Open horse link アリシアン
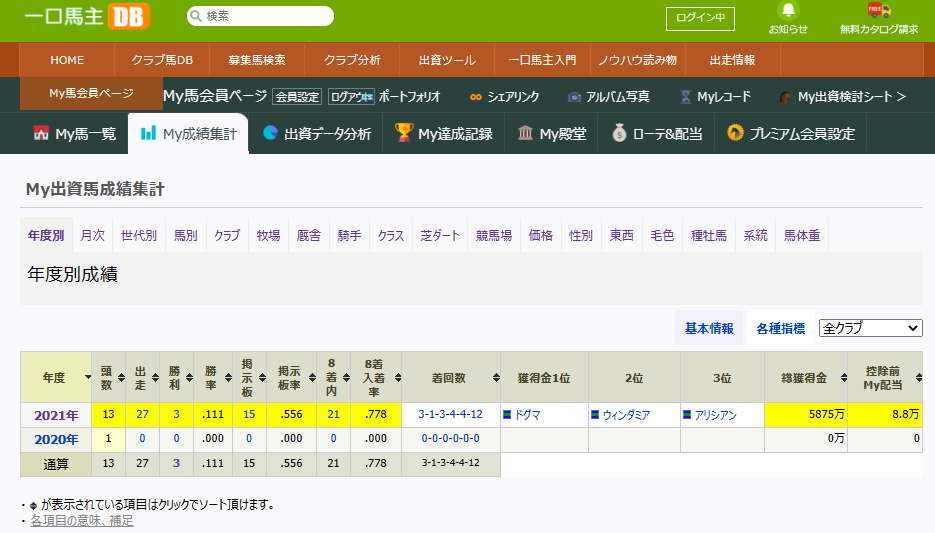Viewport: 935px width, 533px height. point(716,415)
